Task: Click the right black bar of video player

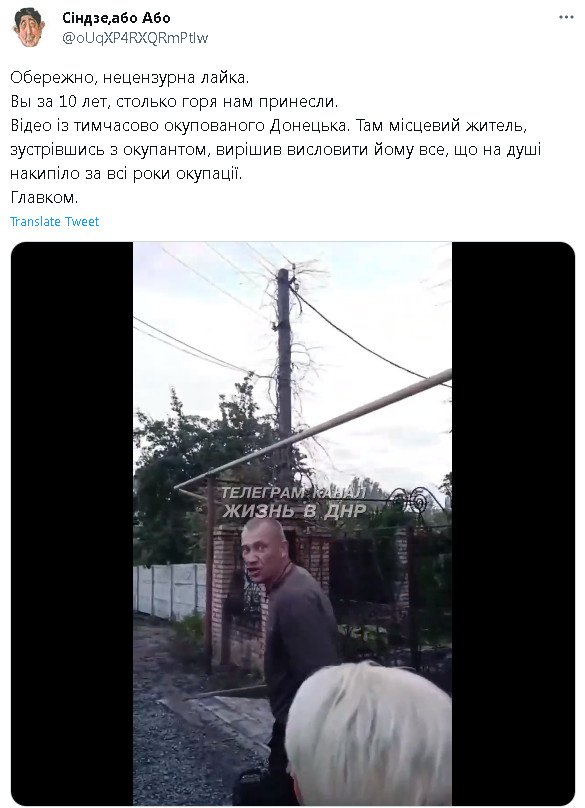Action: pos(513,523)
